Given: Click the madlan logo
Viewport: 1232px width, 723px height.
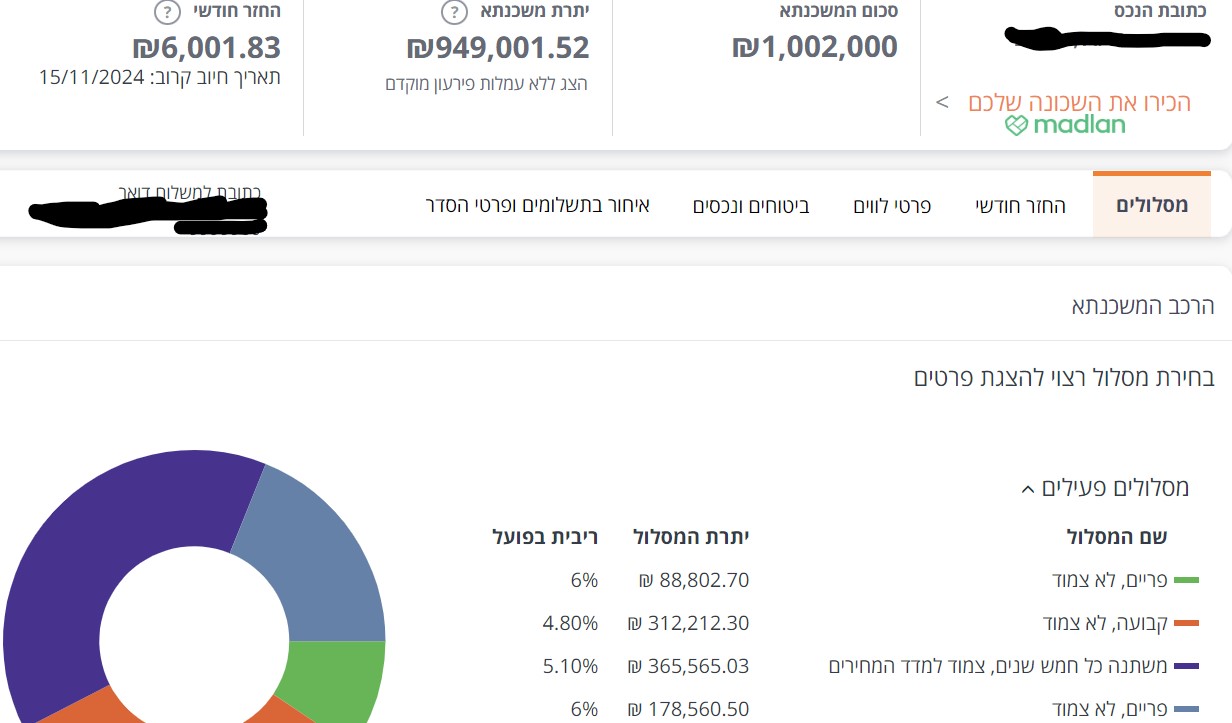Looking at the screenshot, I should coord(1065,125).
